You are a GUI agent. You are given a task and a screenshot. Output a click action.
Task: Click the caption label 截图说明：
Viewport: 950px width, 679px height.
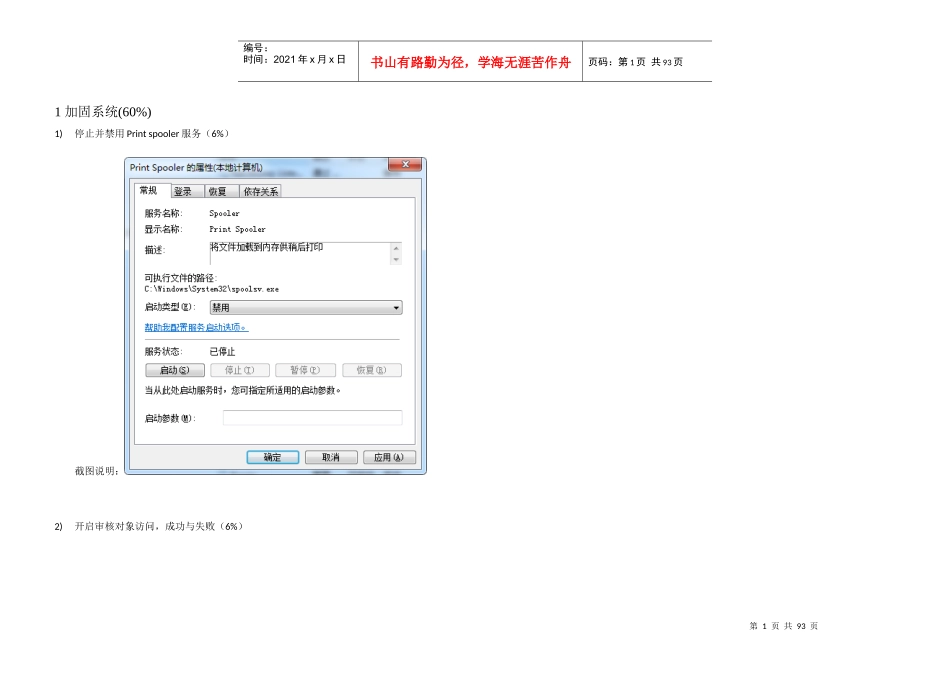pos(97,471)
